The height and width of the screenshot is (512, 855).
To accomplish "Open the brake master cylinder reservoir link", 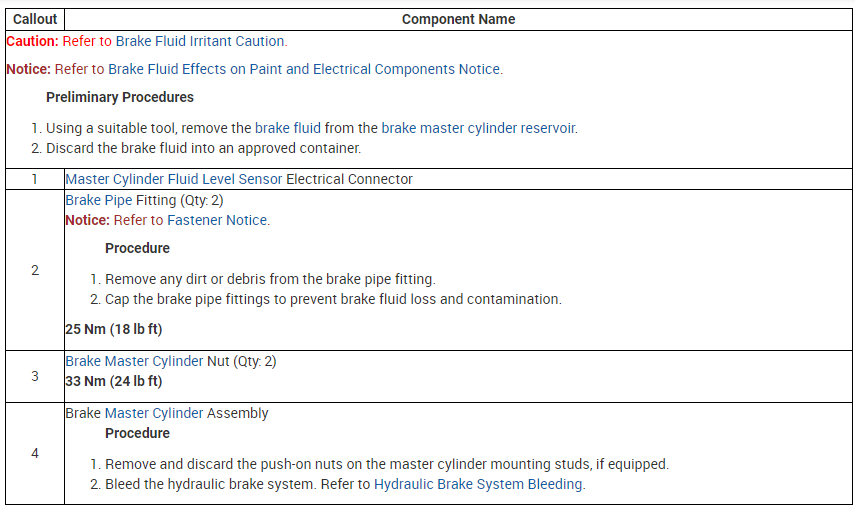I will [479, 128].
